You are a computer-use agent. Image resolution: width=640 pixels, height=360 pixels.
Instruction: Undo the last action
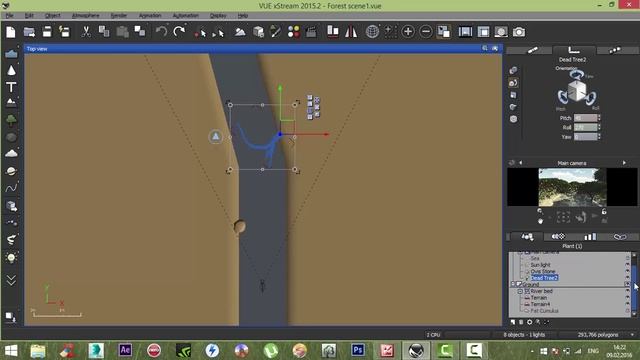coord(161,32)
